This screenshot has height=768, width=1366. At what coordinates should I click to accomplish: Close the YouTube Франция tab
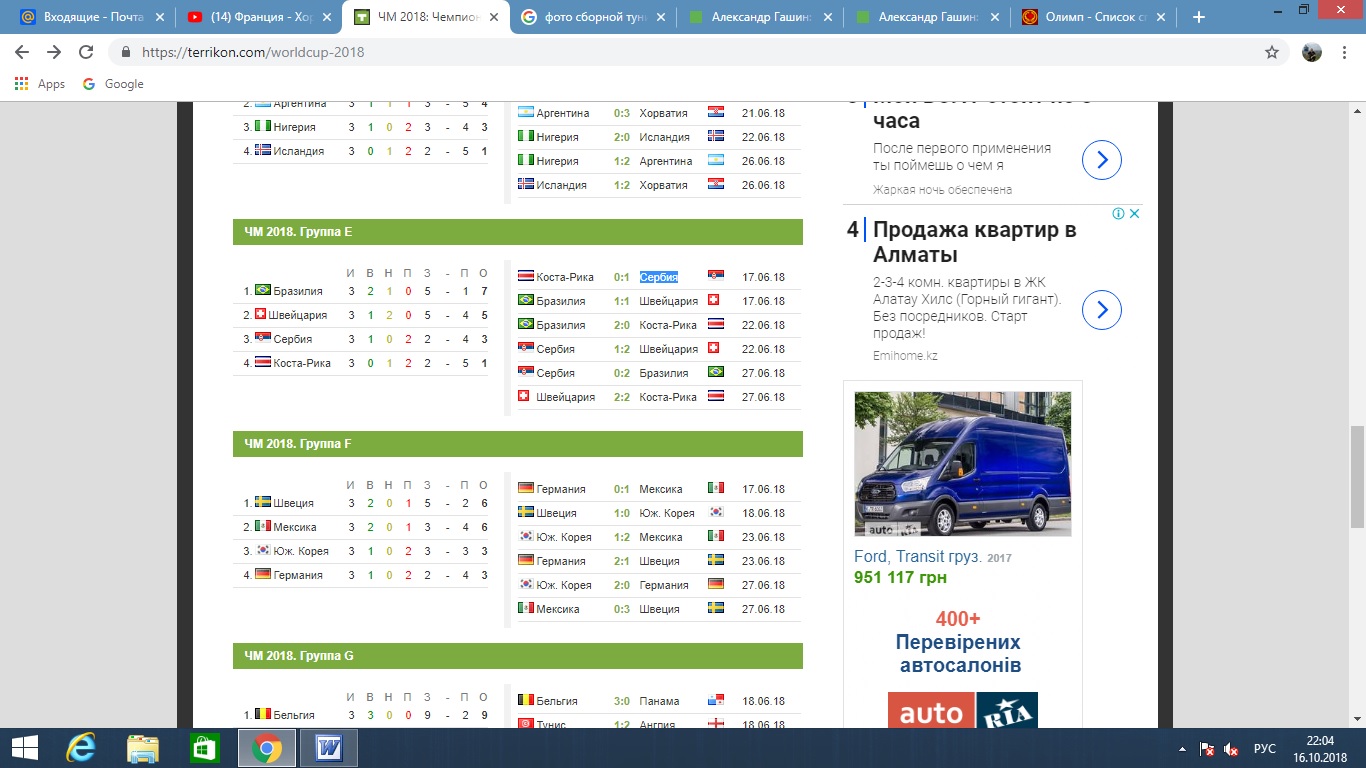click(x=327, y=17)
